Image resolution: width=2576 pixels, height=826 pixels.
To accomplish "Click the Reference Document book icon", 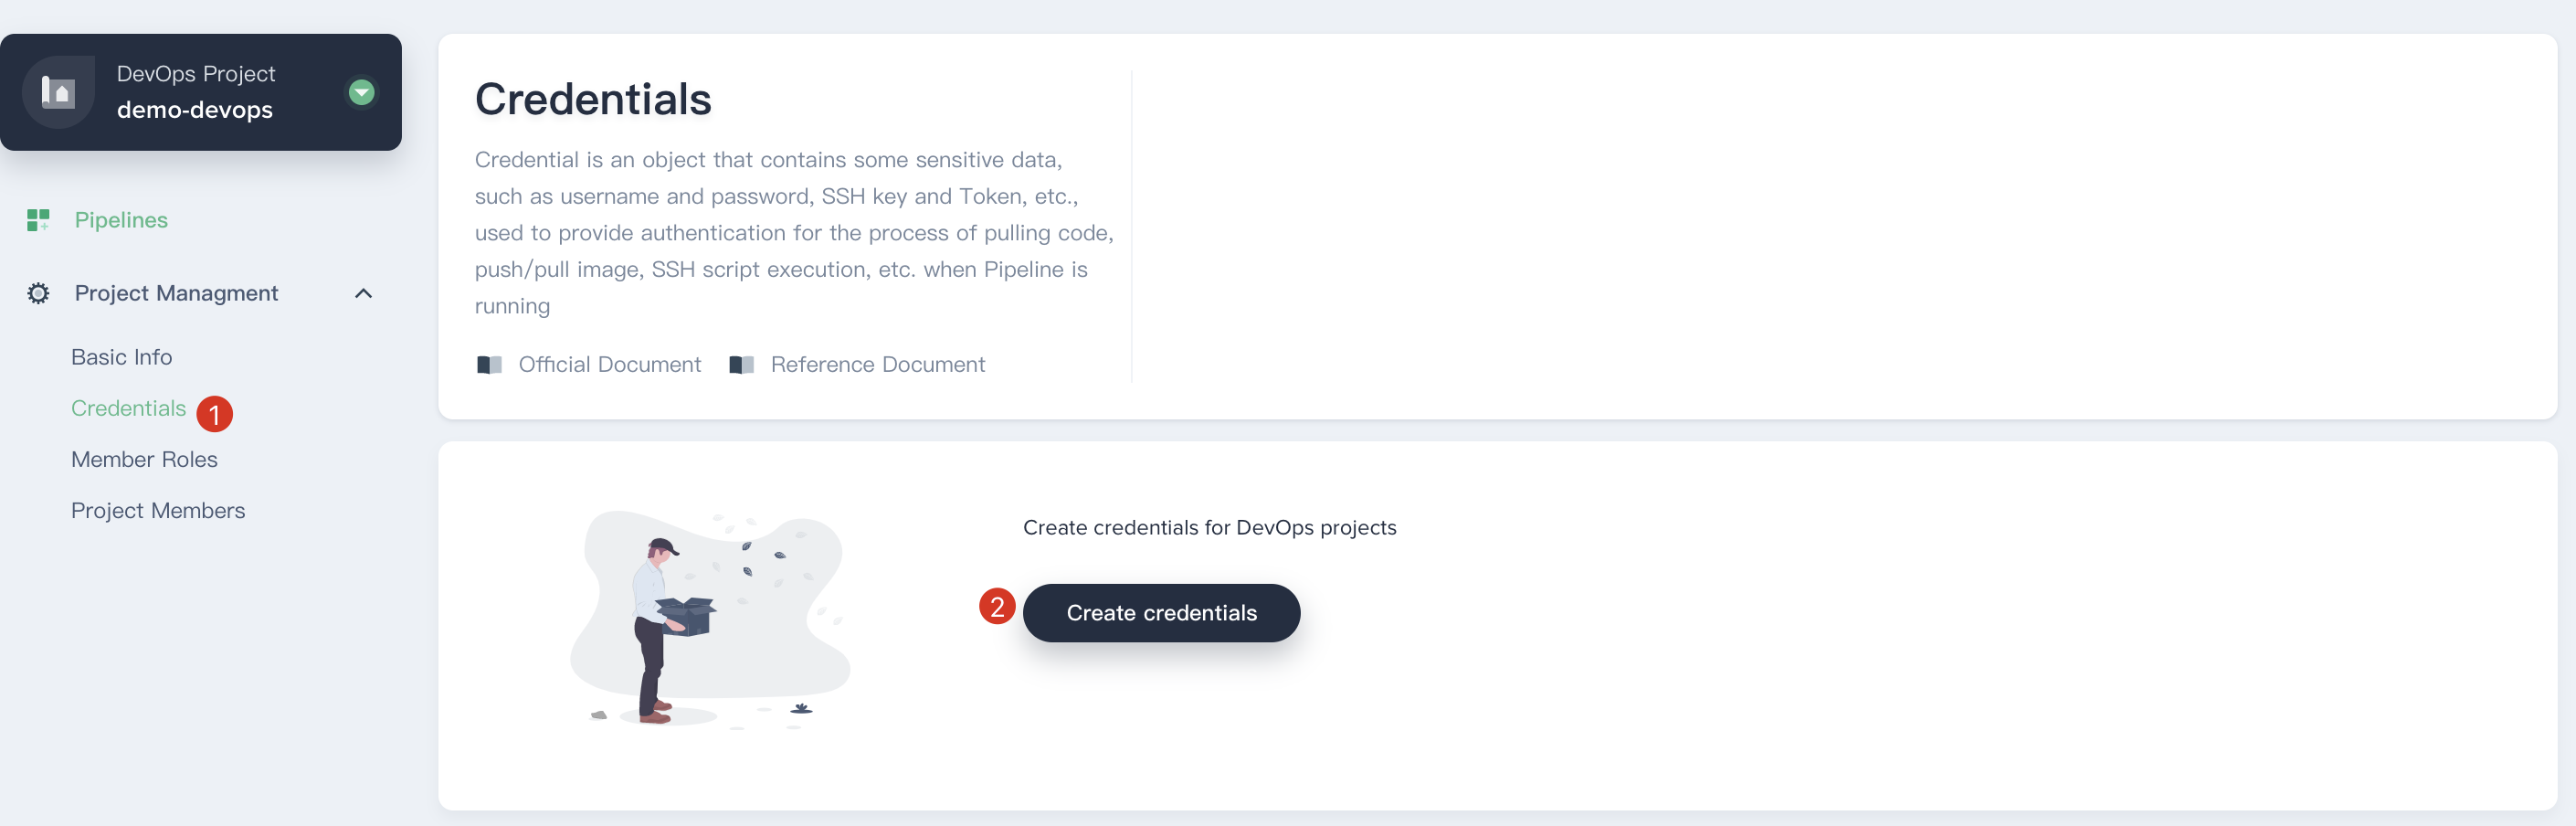I will point(741,365).
